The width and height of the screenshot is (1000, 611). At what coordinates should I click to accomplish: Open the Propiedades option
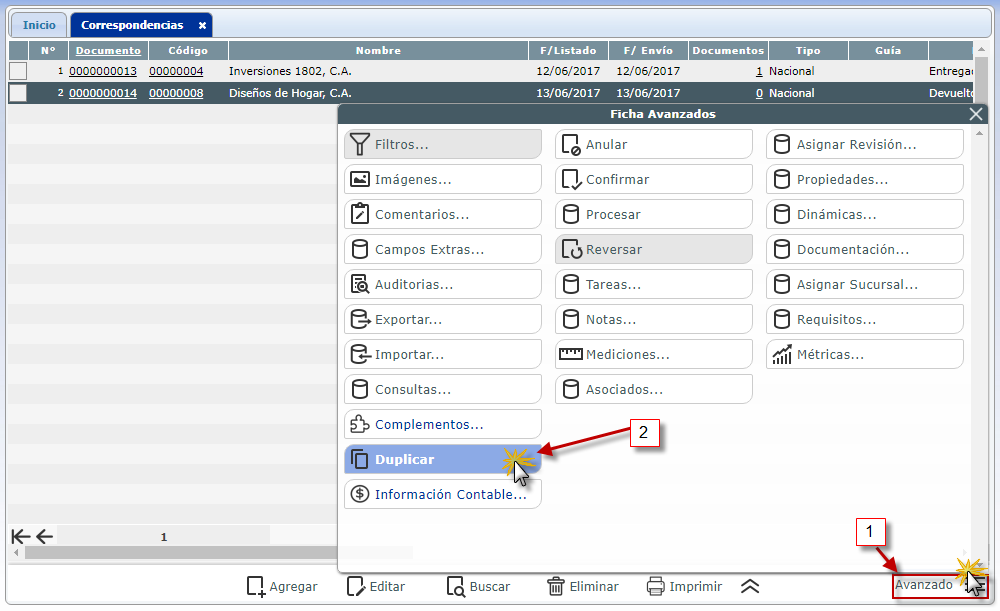coord(865,179)
